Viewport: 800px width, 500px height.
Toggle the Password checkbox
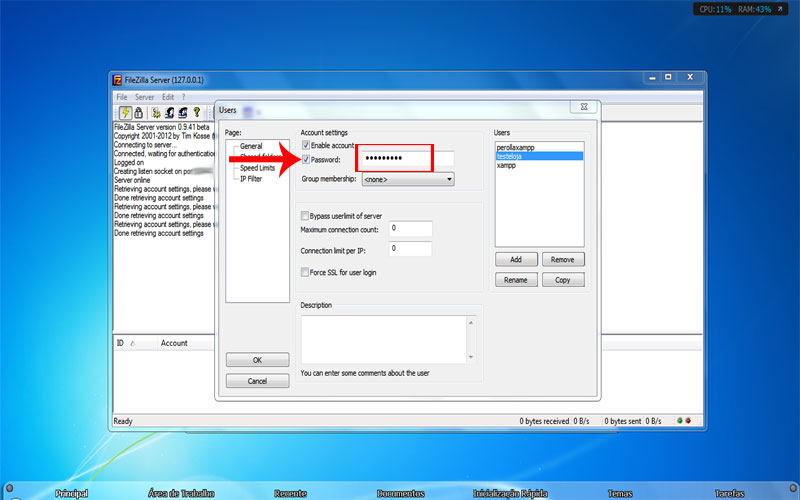tap(306, 160)
